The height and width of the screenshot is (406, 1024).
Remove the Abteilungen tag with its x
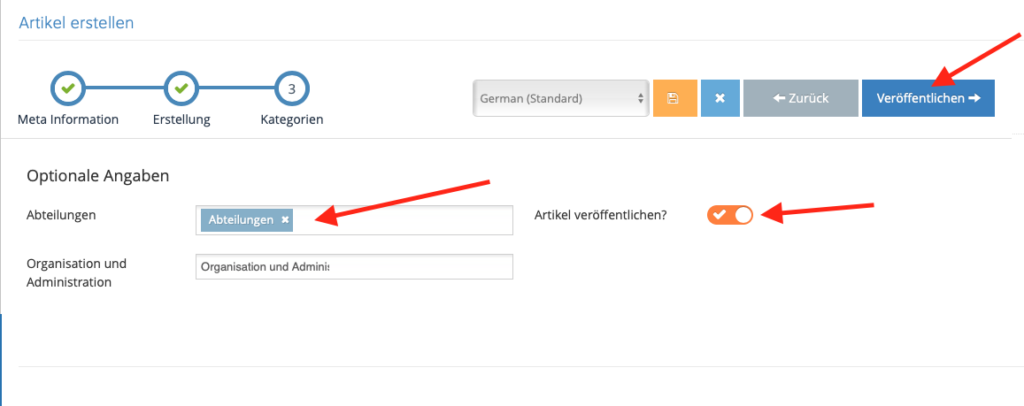[x=285, y=220]
